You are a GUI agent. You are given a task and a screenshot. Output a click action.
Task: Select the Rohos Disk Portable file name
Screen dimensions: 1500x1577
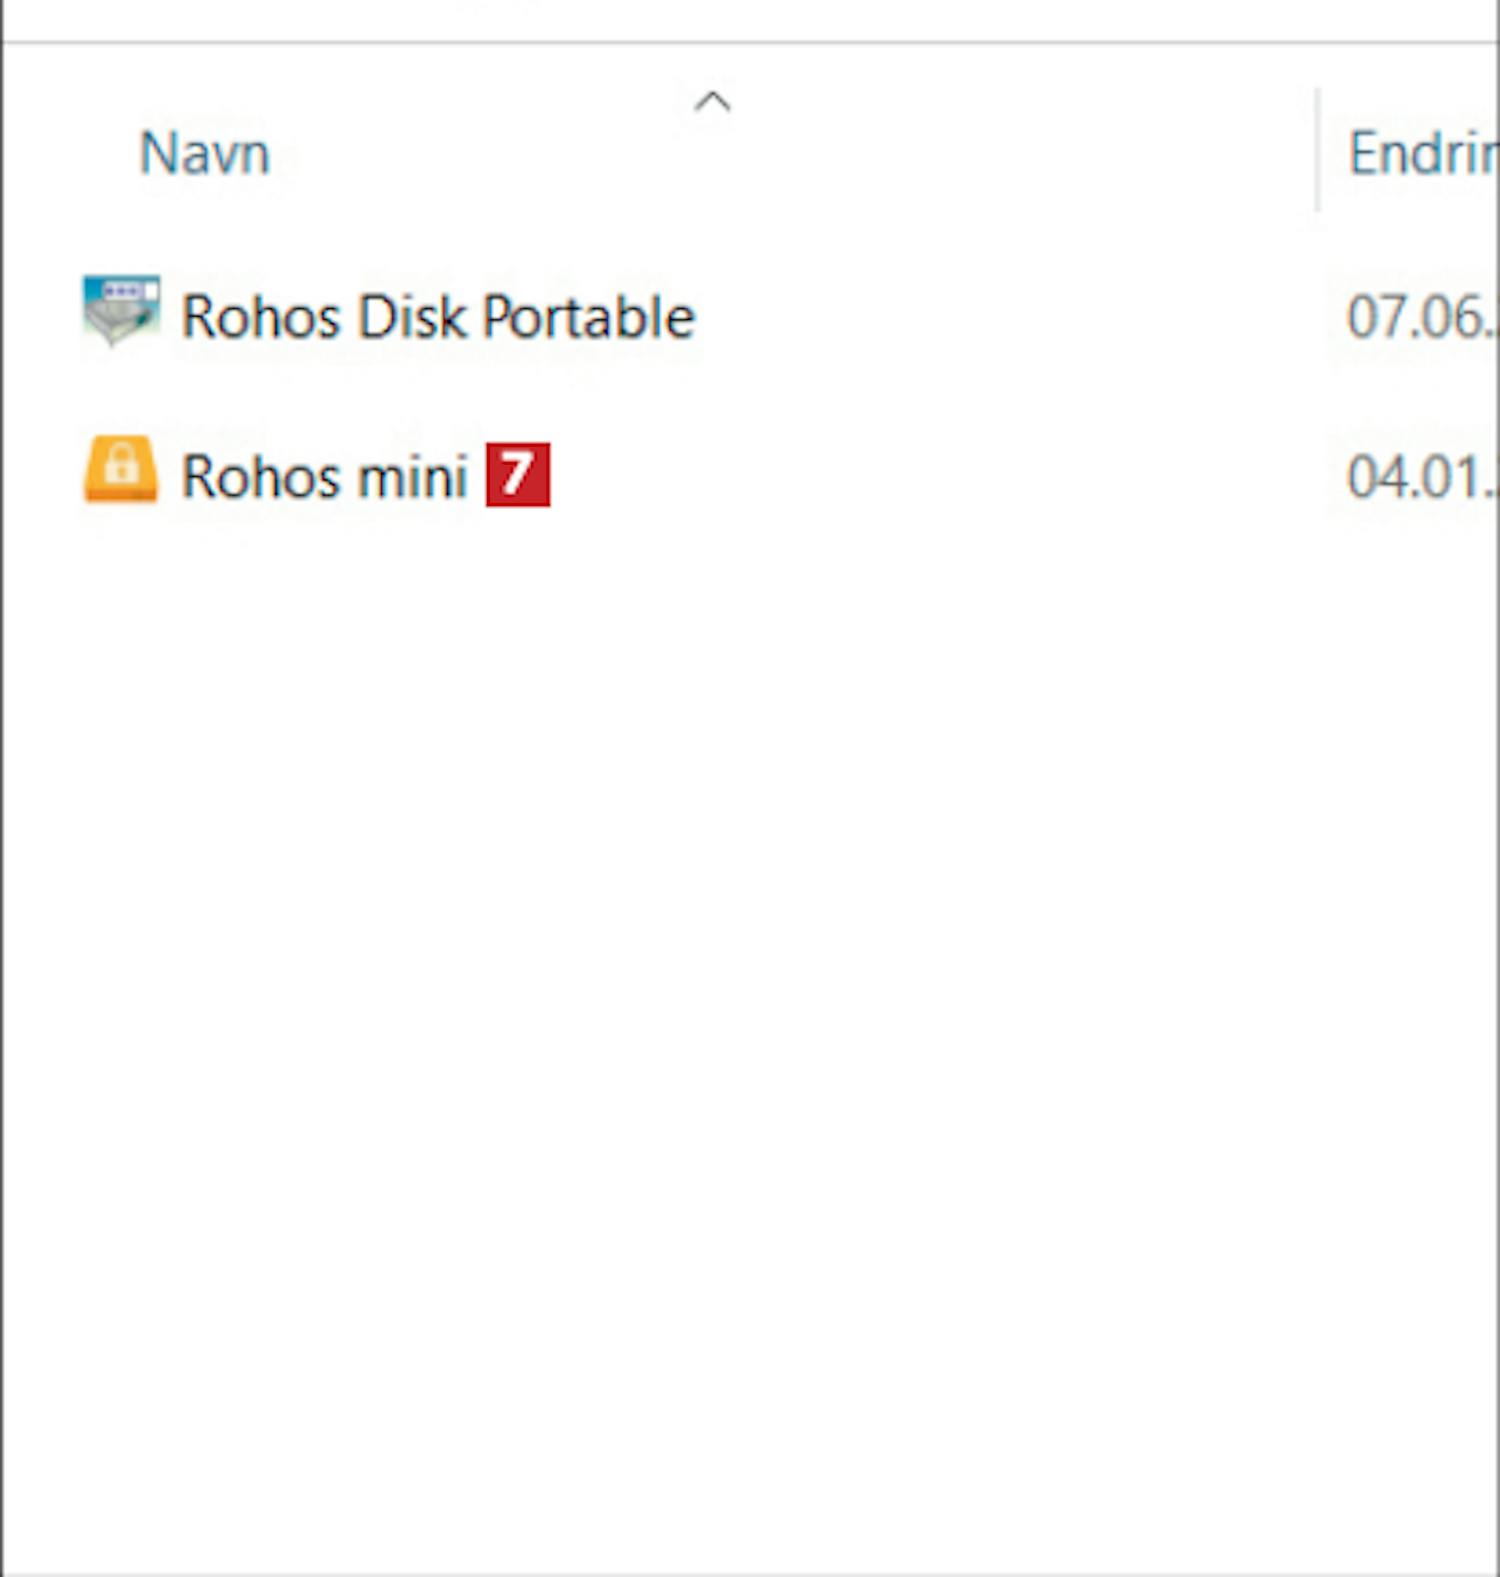[437, 317]
